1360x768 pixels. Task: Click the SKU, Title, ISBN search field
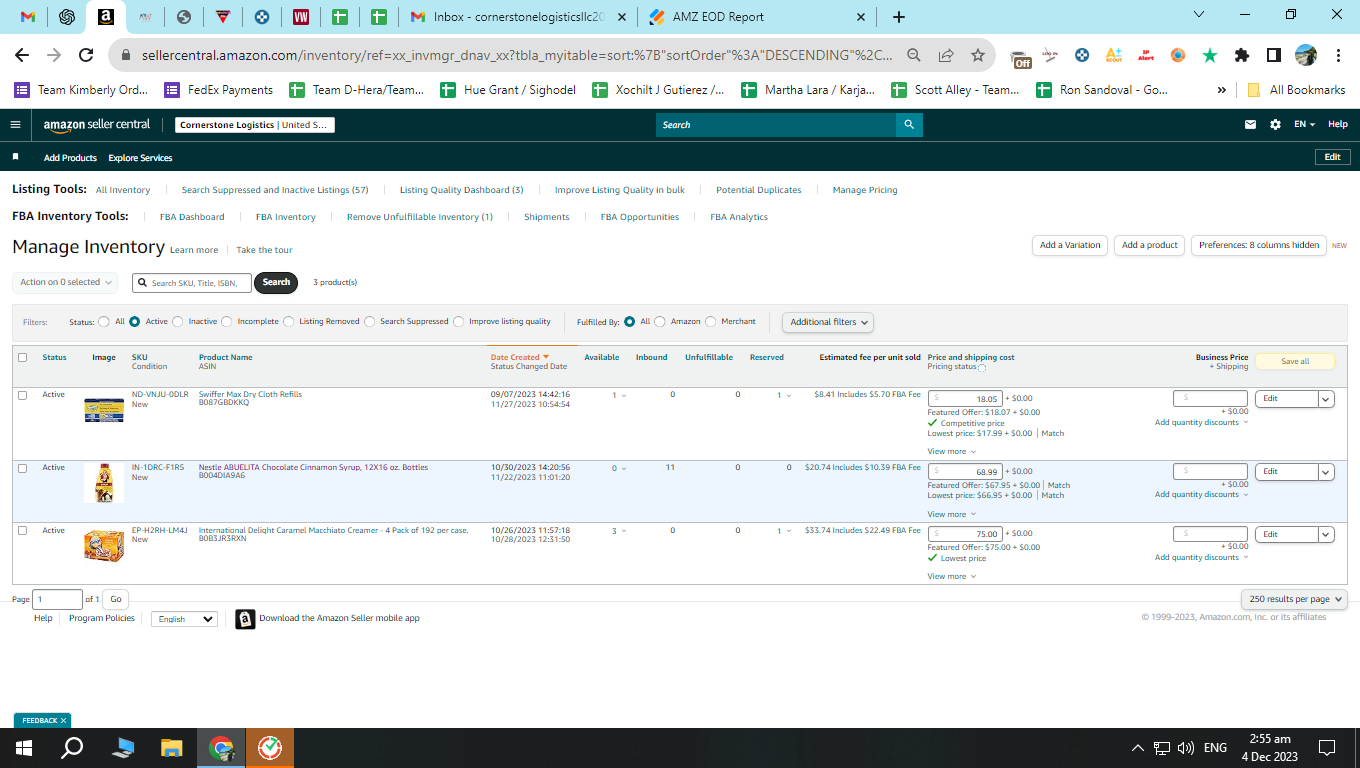click(192, 283)
